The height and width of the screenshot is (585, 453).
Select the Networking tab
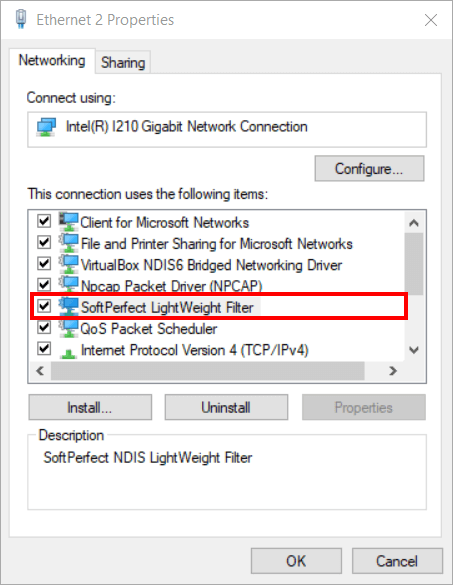[52, 60]
